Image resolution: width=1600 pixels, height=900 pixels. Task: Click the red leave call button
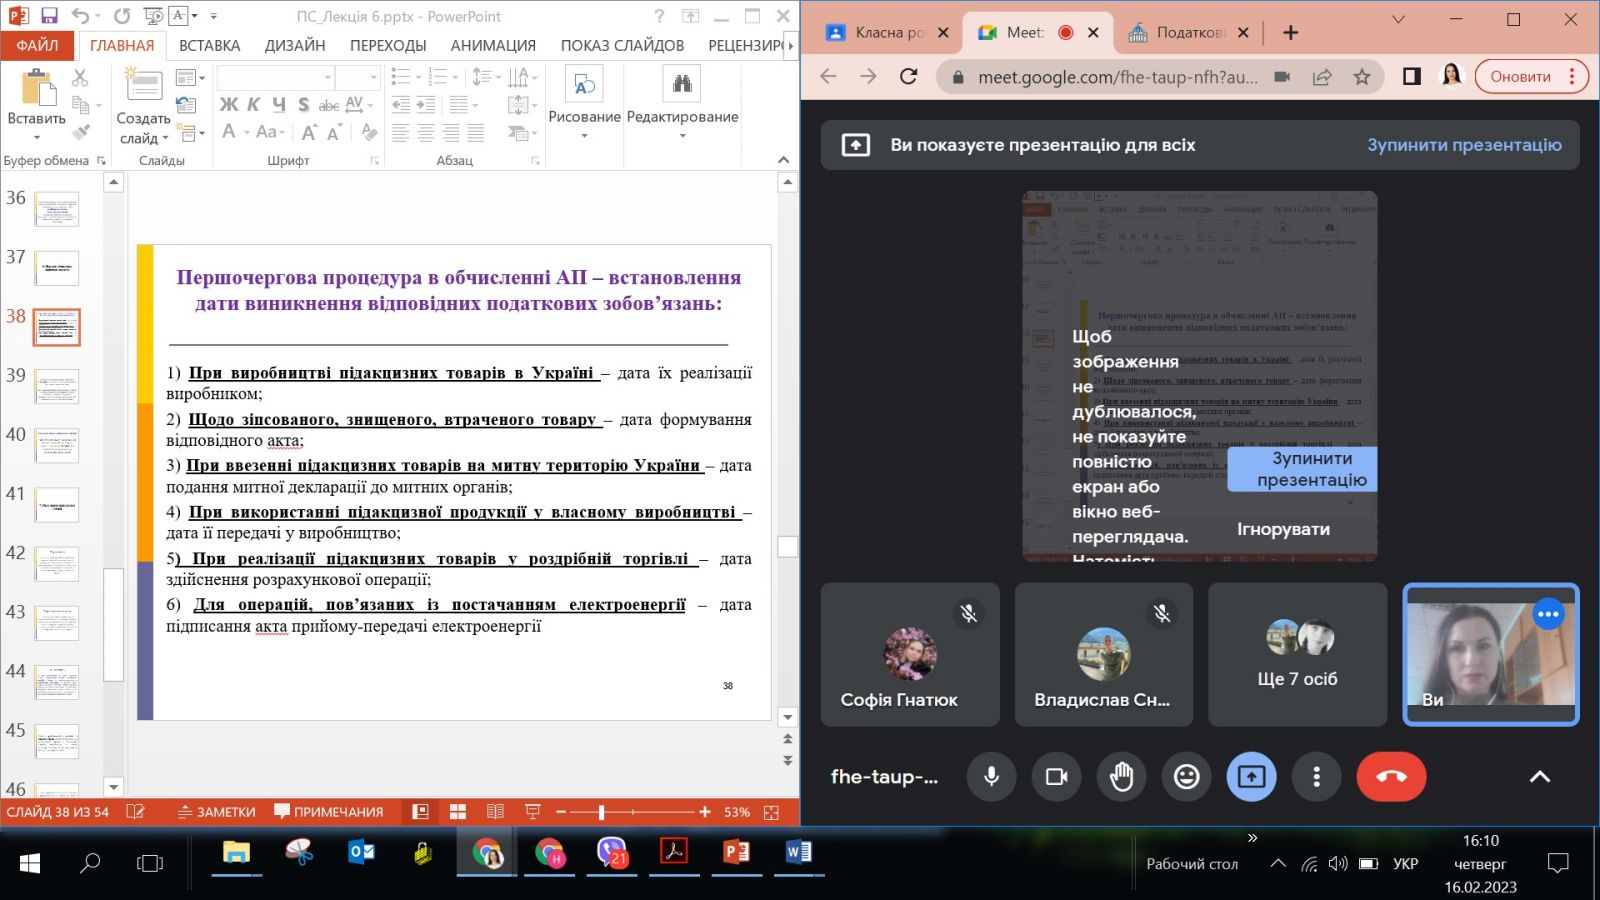pos(1391,777)
